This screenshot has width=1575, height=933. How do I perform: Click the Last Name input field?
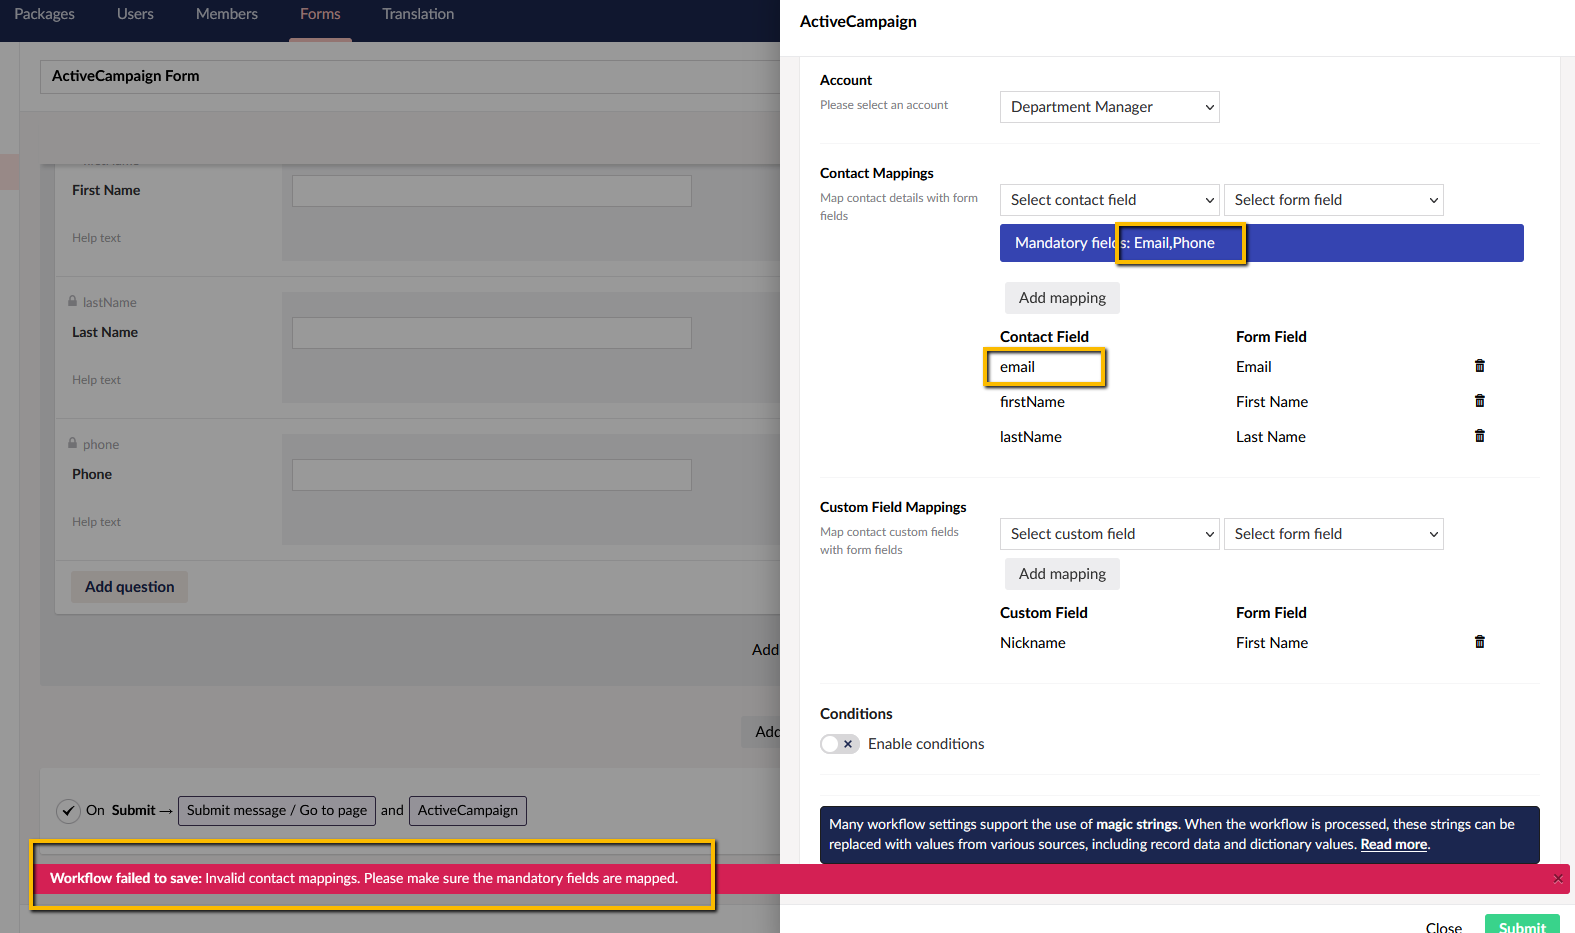coord(492,333)
